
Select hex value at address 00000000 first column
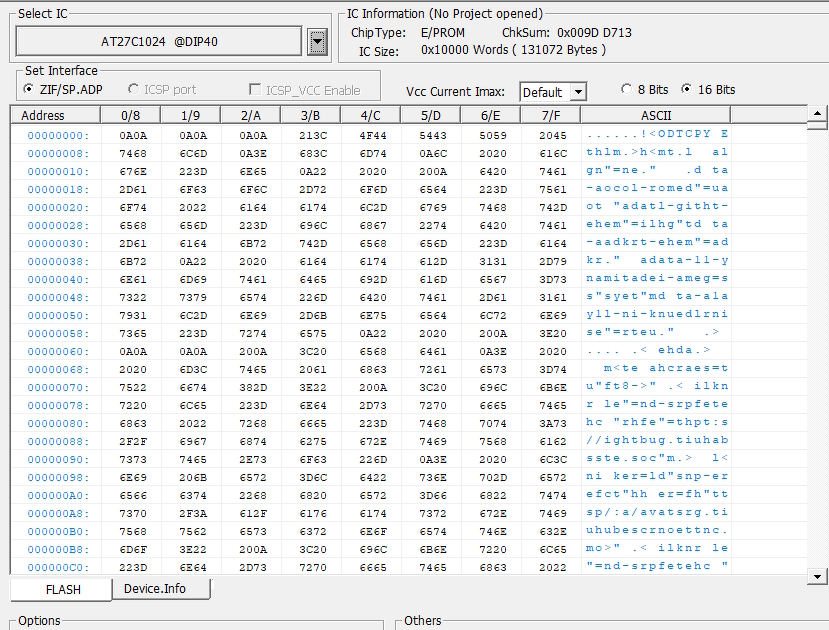(x=133, y=136)
